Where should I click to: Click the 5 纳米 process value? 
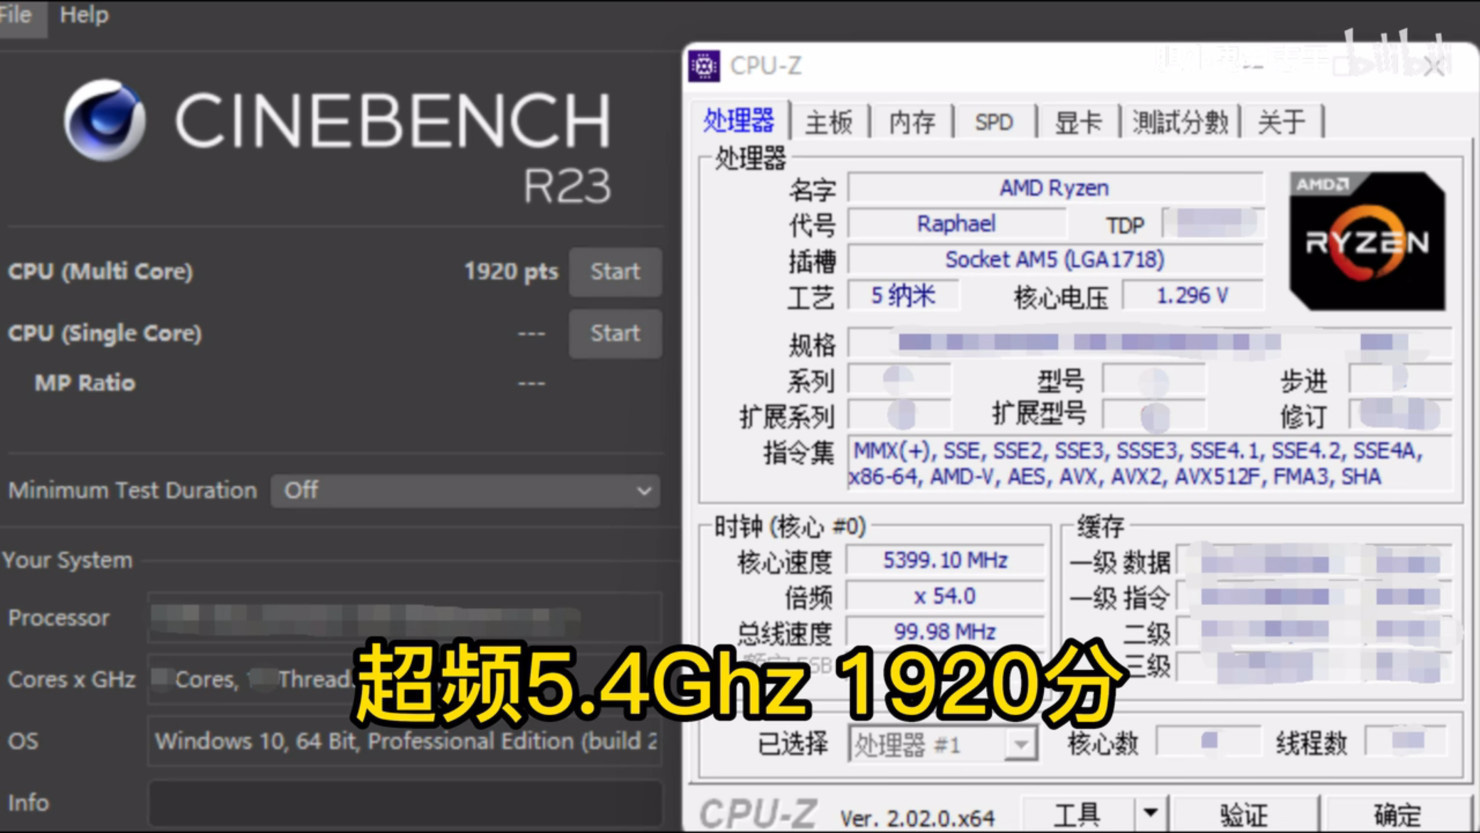tap(903, 296)
